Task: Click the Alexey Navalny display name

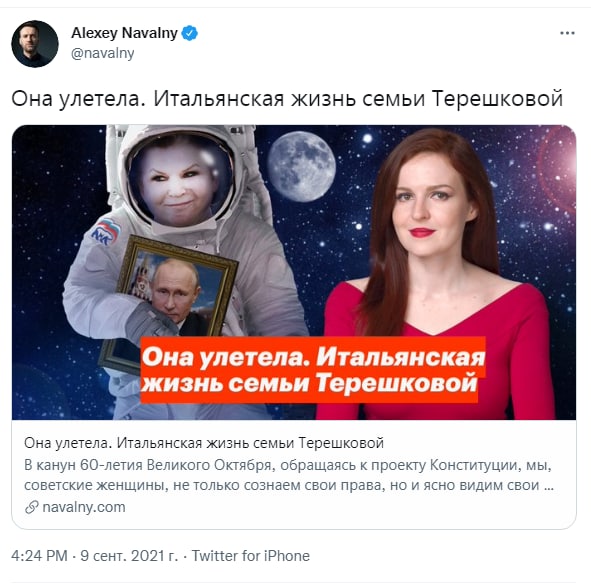Action: (x=124, y=33)
